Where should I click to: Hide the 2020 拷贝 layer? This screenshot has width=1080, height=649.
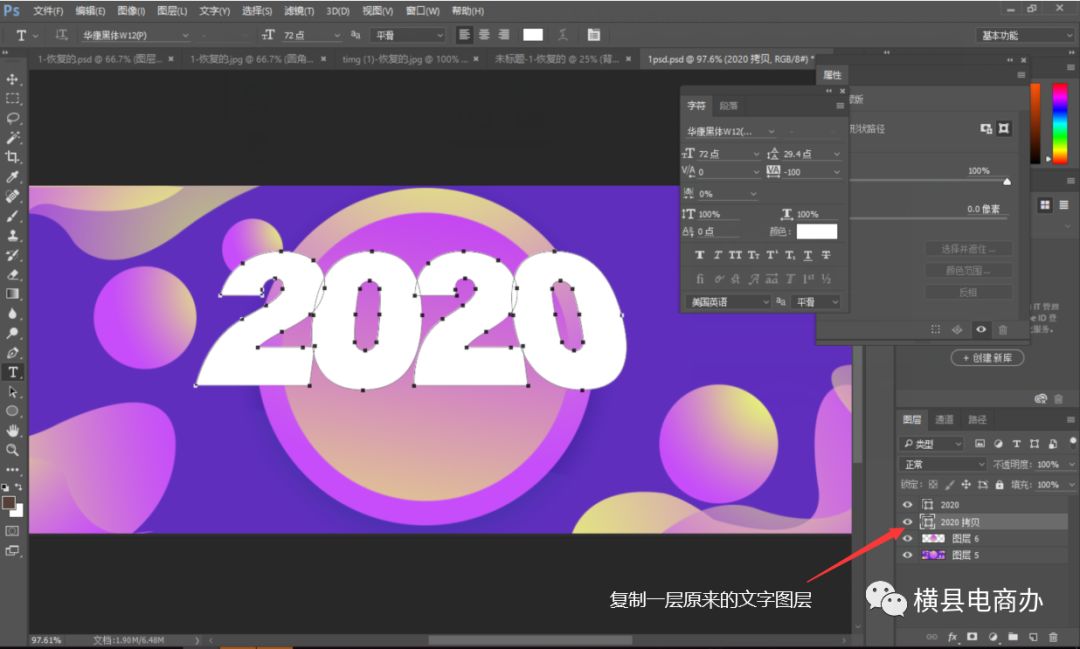click(907, 522)
